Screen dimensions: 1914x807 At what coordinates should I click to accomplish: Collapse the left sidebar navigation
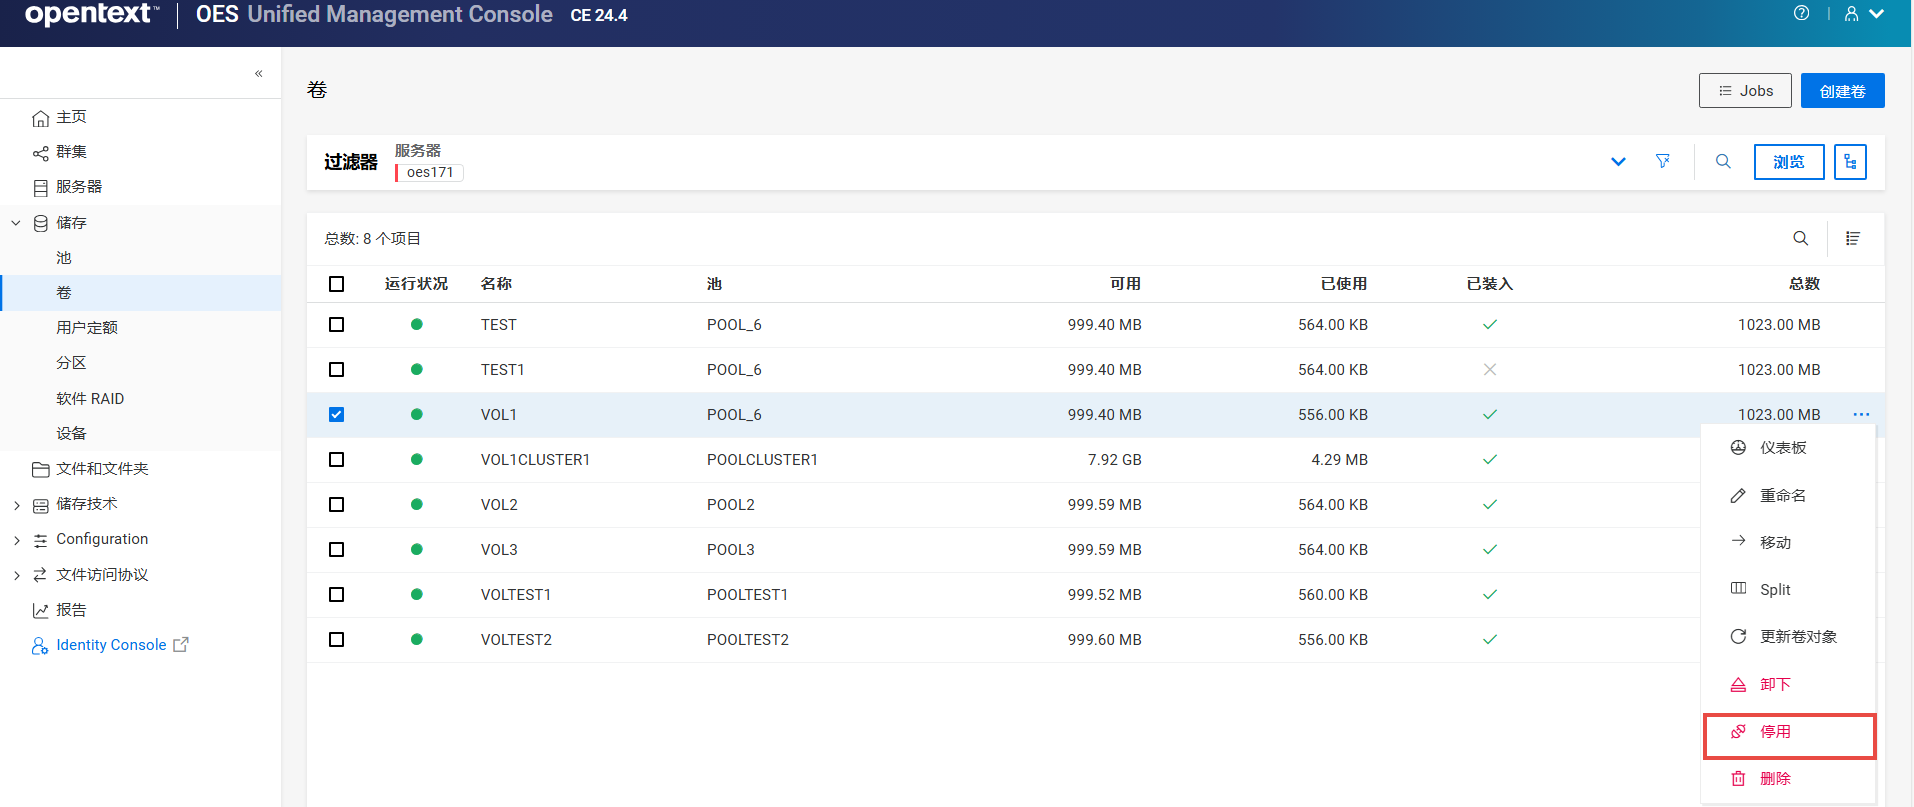(258, 73)
